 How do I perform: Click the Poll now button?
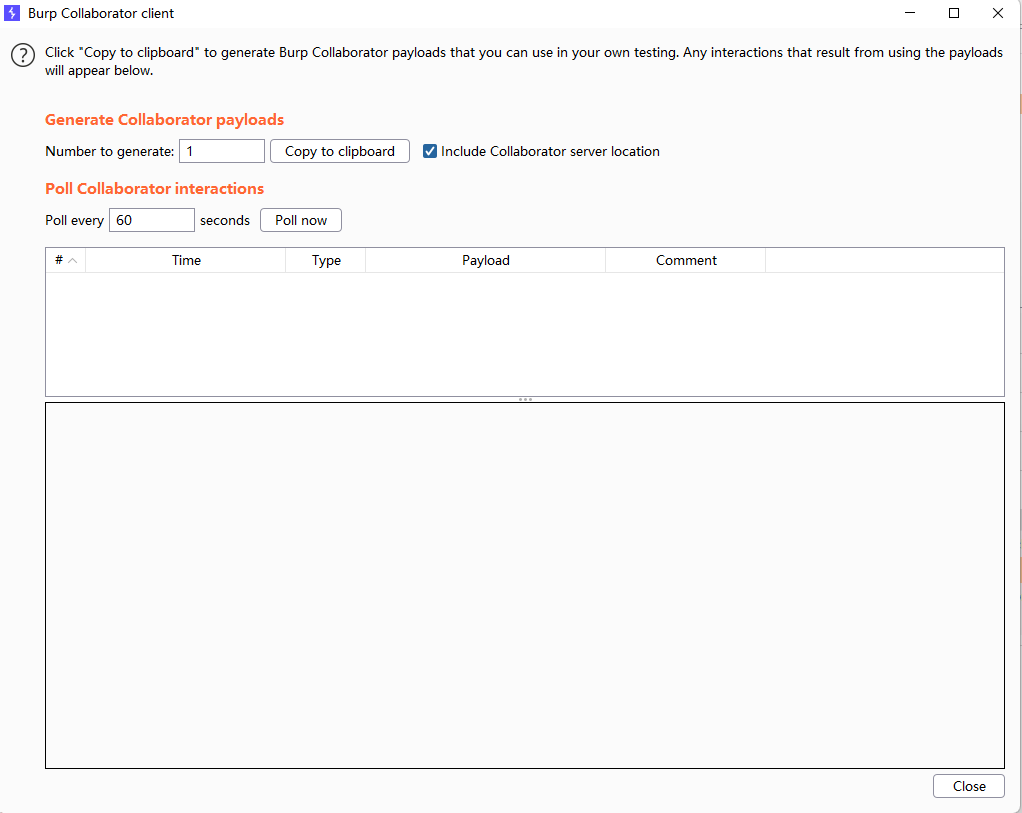300,220
